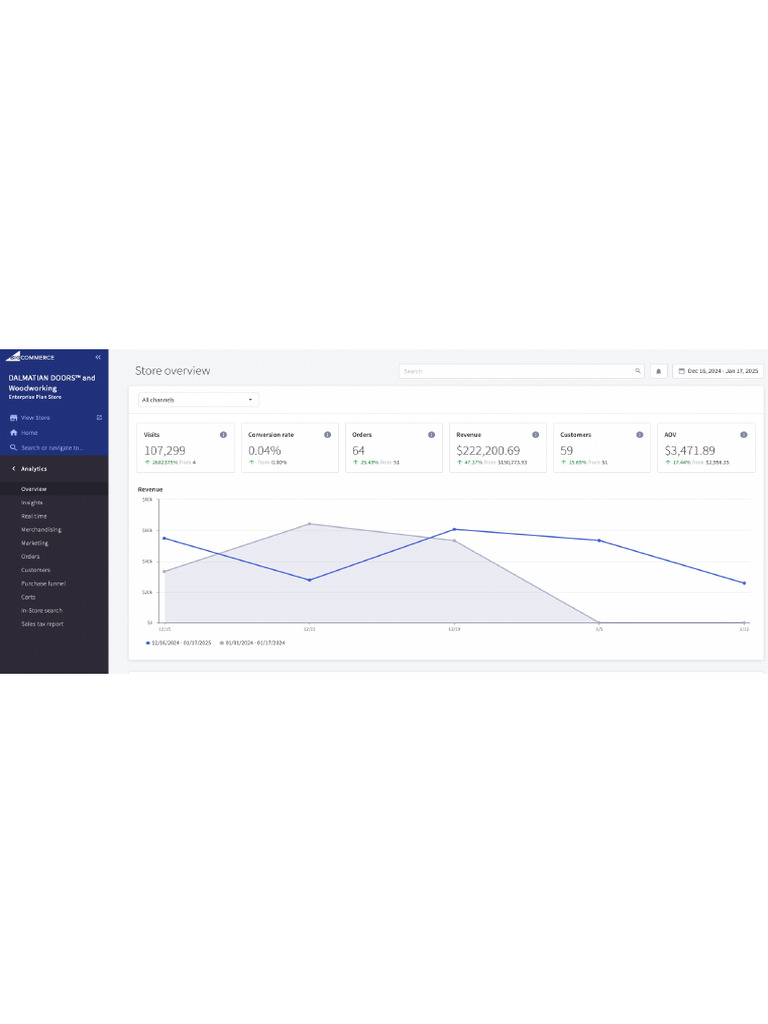This screenshot has width=768, height=1024.
Task: Open Insights analytics page
Action: click(32, 503)
